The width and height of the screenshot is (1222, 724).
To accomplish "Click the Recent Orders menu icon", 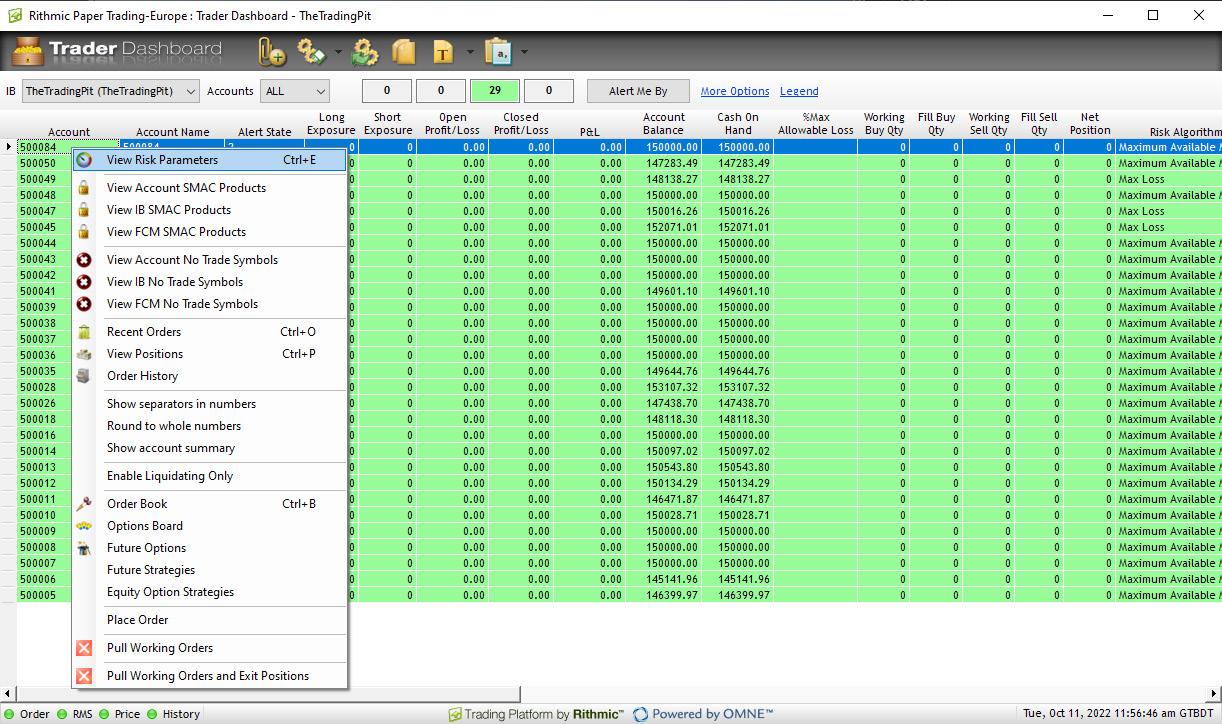I will [x=84, y=332].
